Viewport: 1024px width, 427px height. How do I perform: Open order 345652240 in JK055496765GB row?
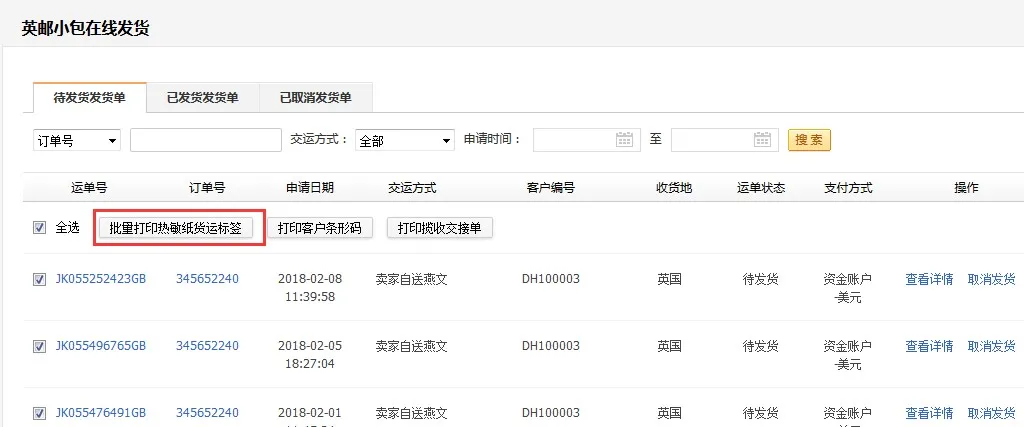pyautogui.click(x=207, y=346)
